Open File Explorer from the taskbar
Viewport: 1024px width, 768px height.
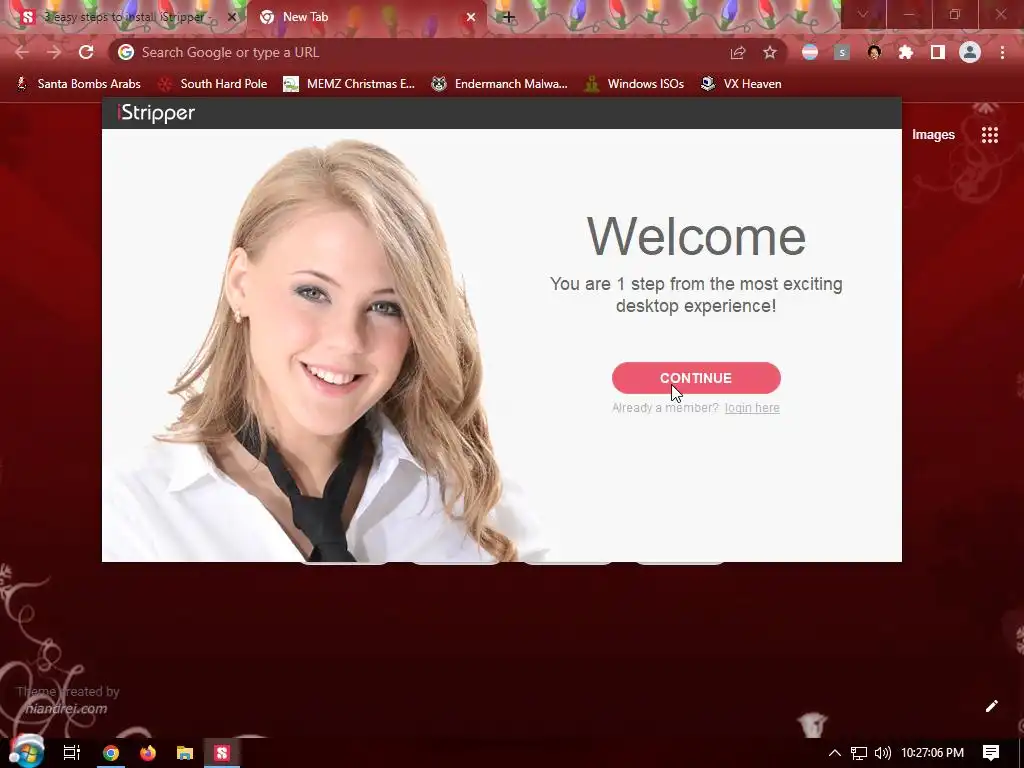(185, 752)
